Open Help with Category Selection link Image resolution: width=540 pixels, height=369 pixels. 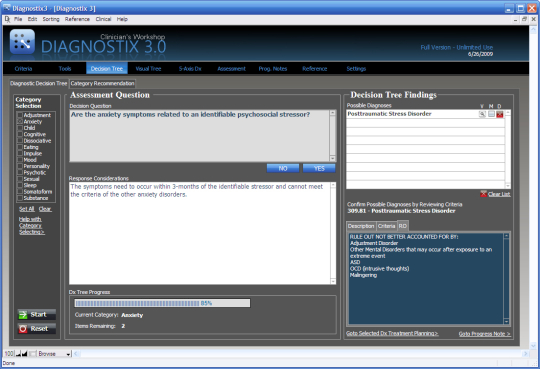click(31, 226)
